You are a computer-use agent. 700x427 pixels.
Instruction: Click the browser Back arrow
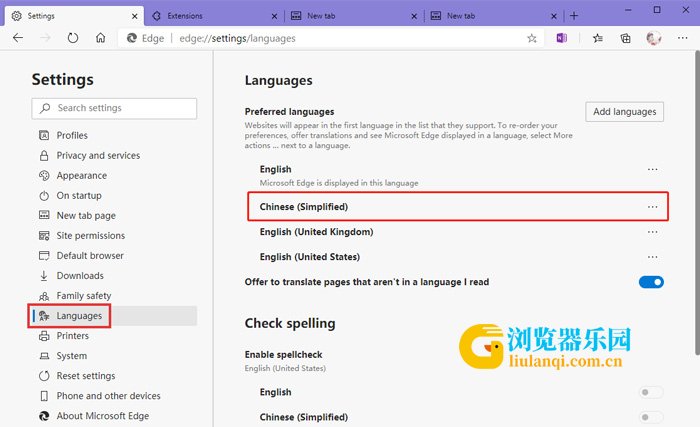click(x=18, y=38)
